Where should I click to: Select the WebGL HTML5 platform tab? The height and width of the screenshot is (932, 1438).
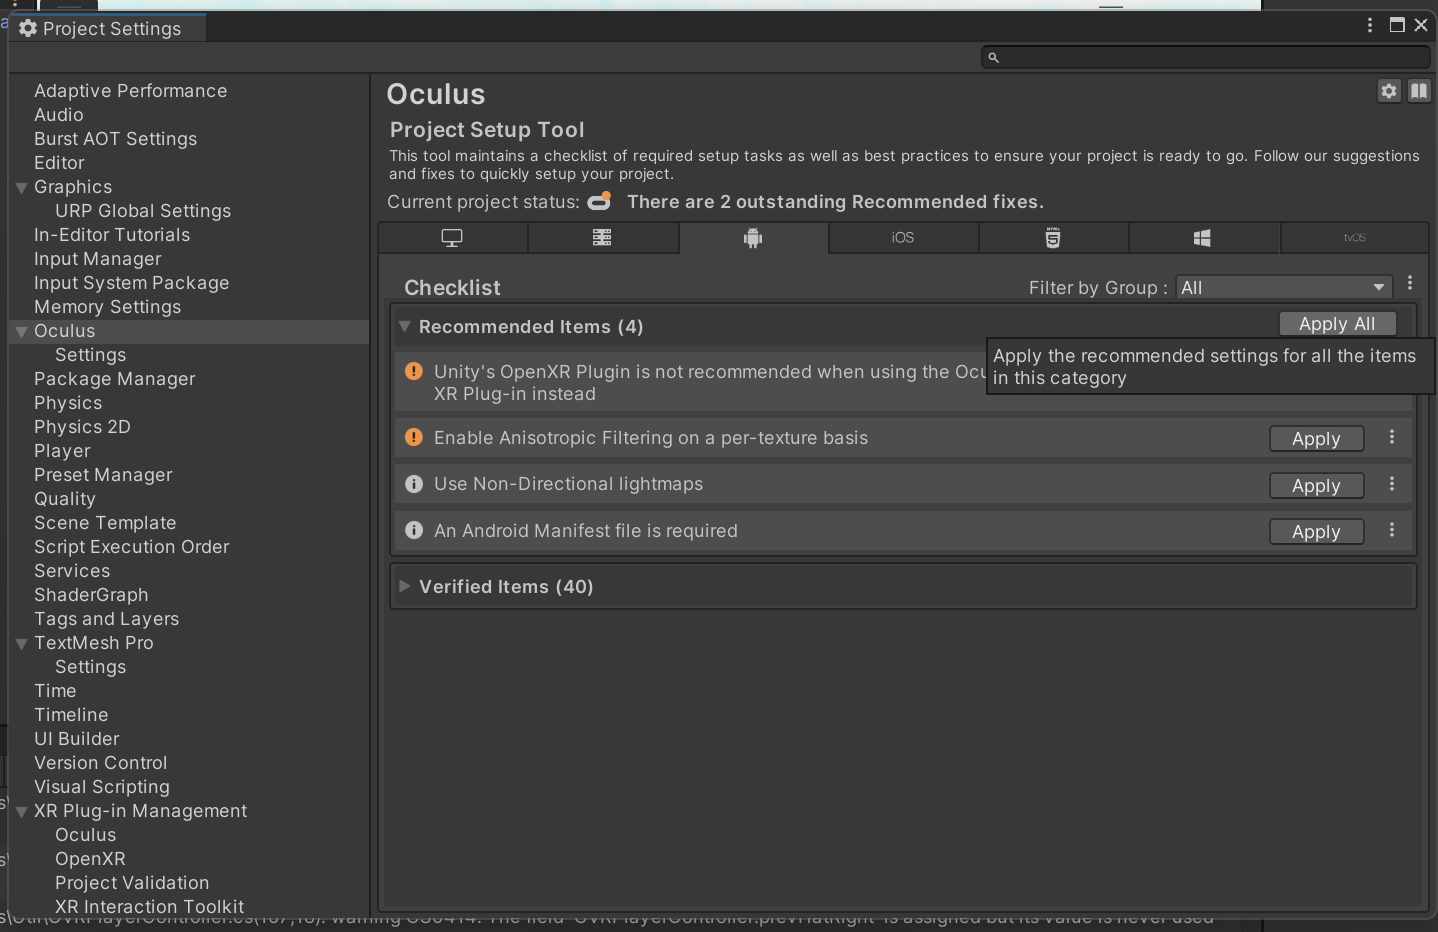pos(1053,238)
